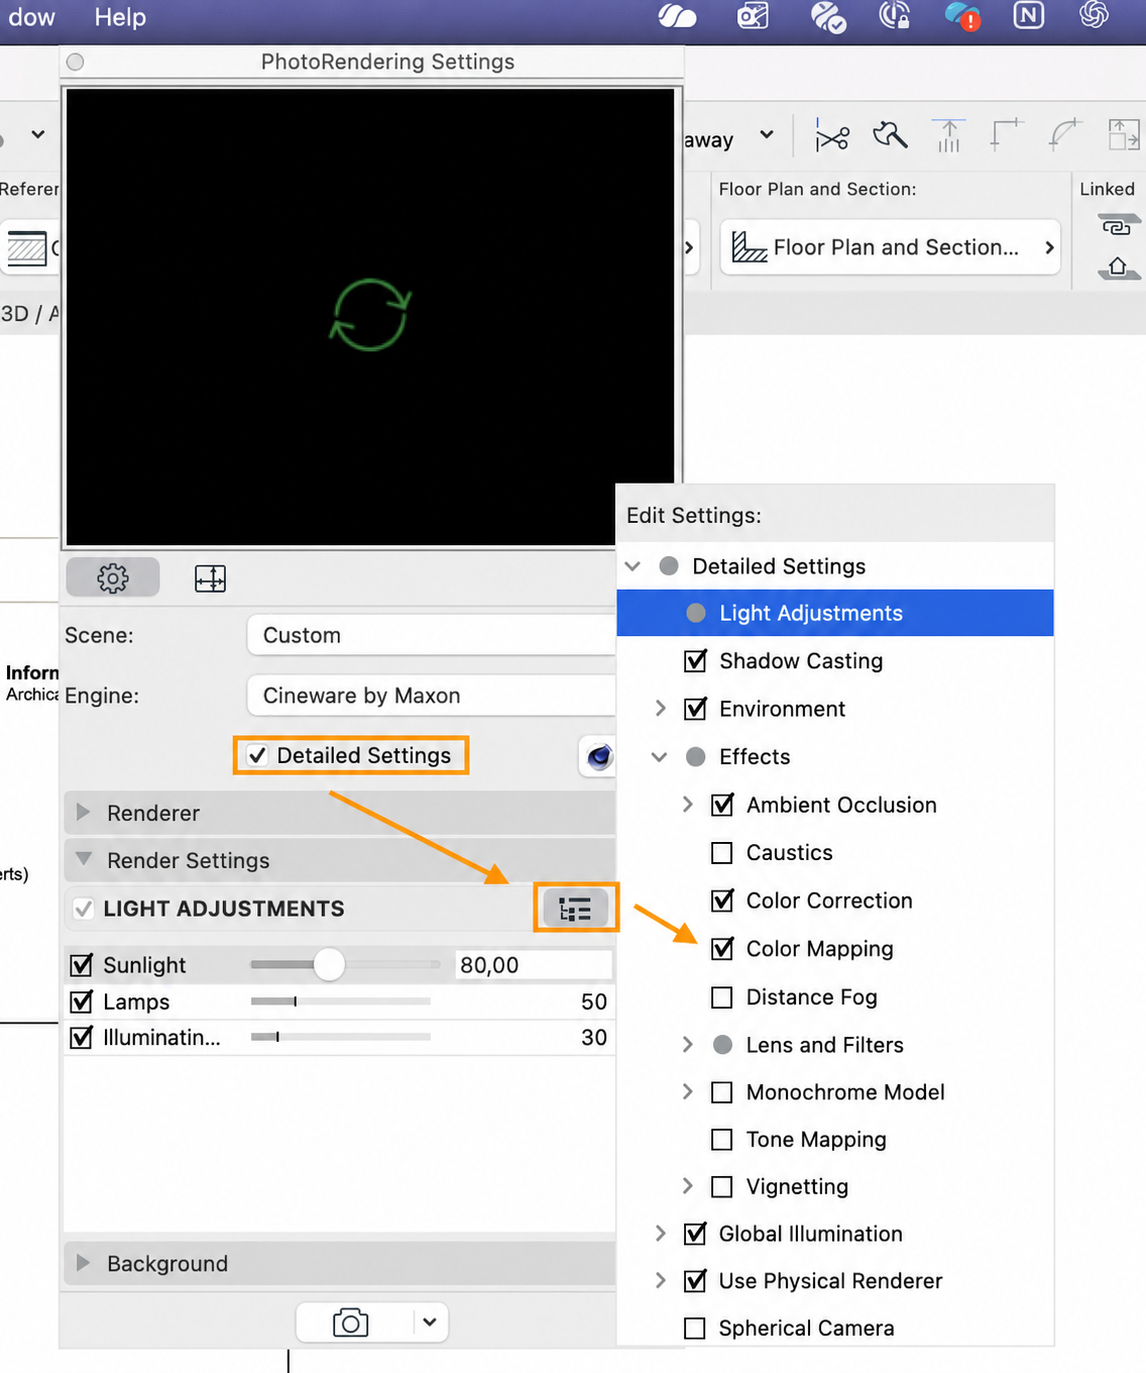
Task: Enable Distance Fog checkbox
Action: click(721, 997)
